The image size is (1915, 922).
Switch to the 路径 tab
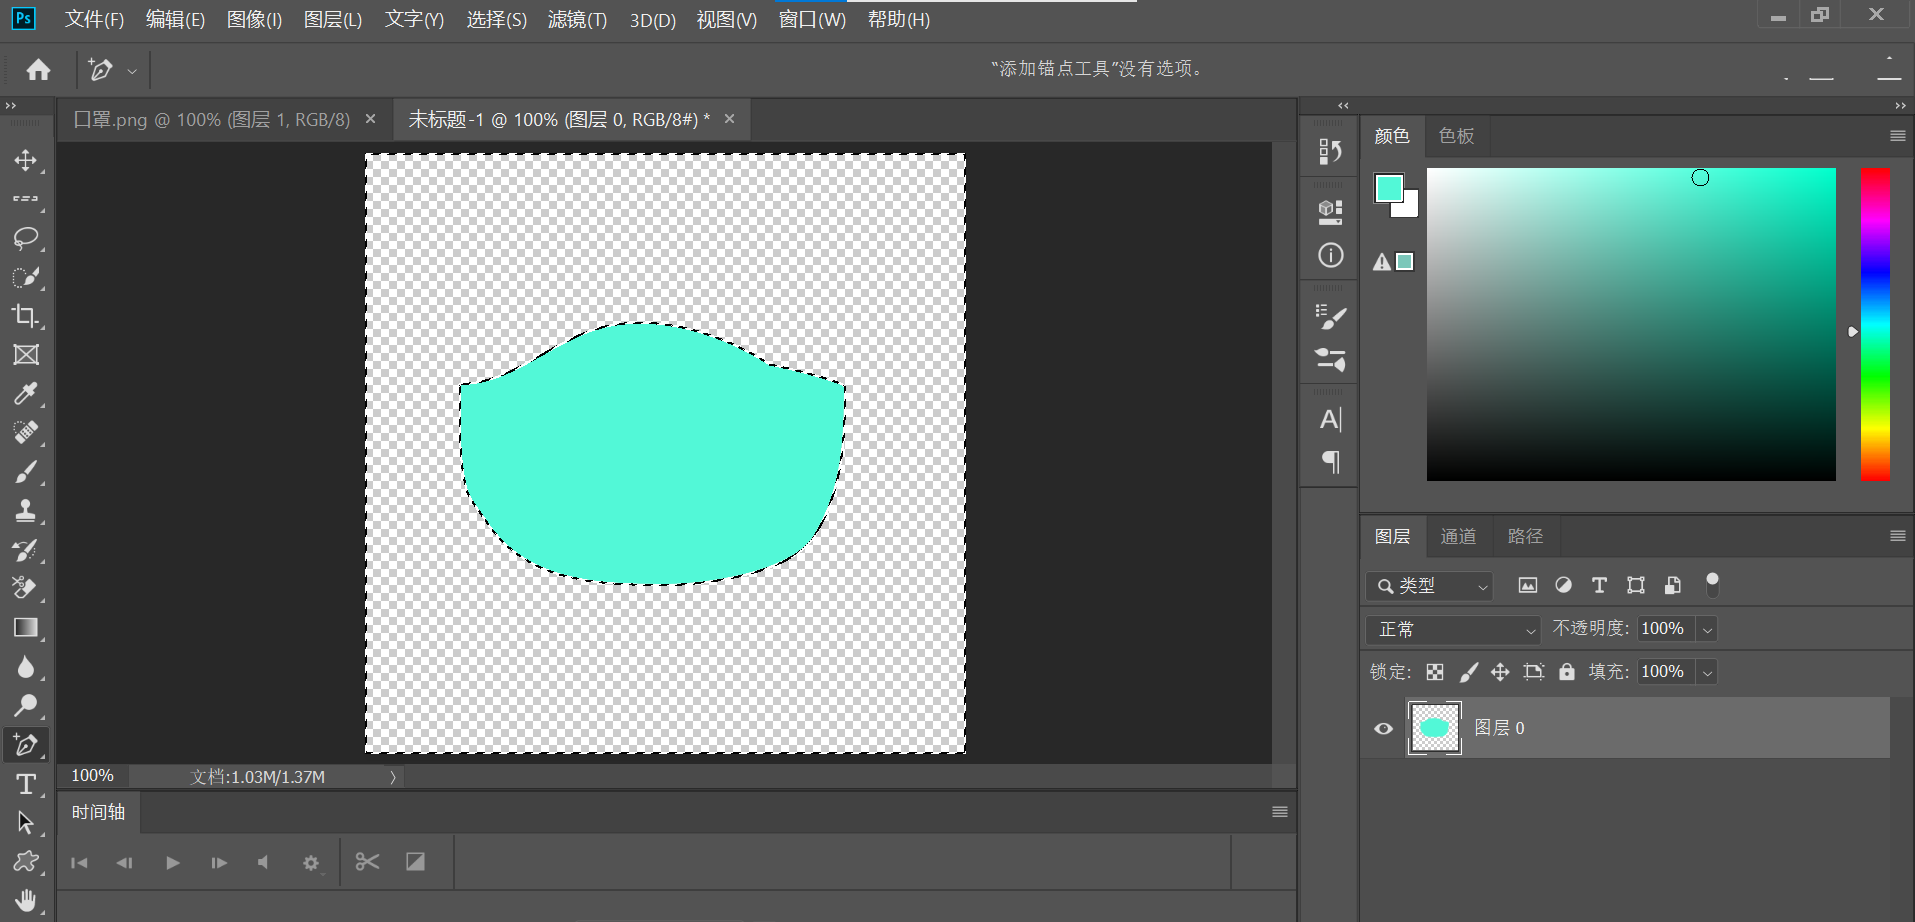coord(1525,536)
